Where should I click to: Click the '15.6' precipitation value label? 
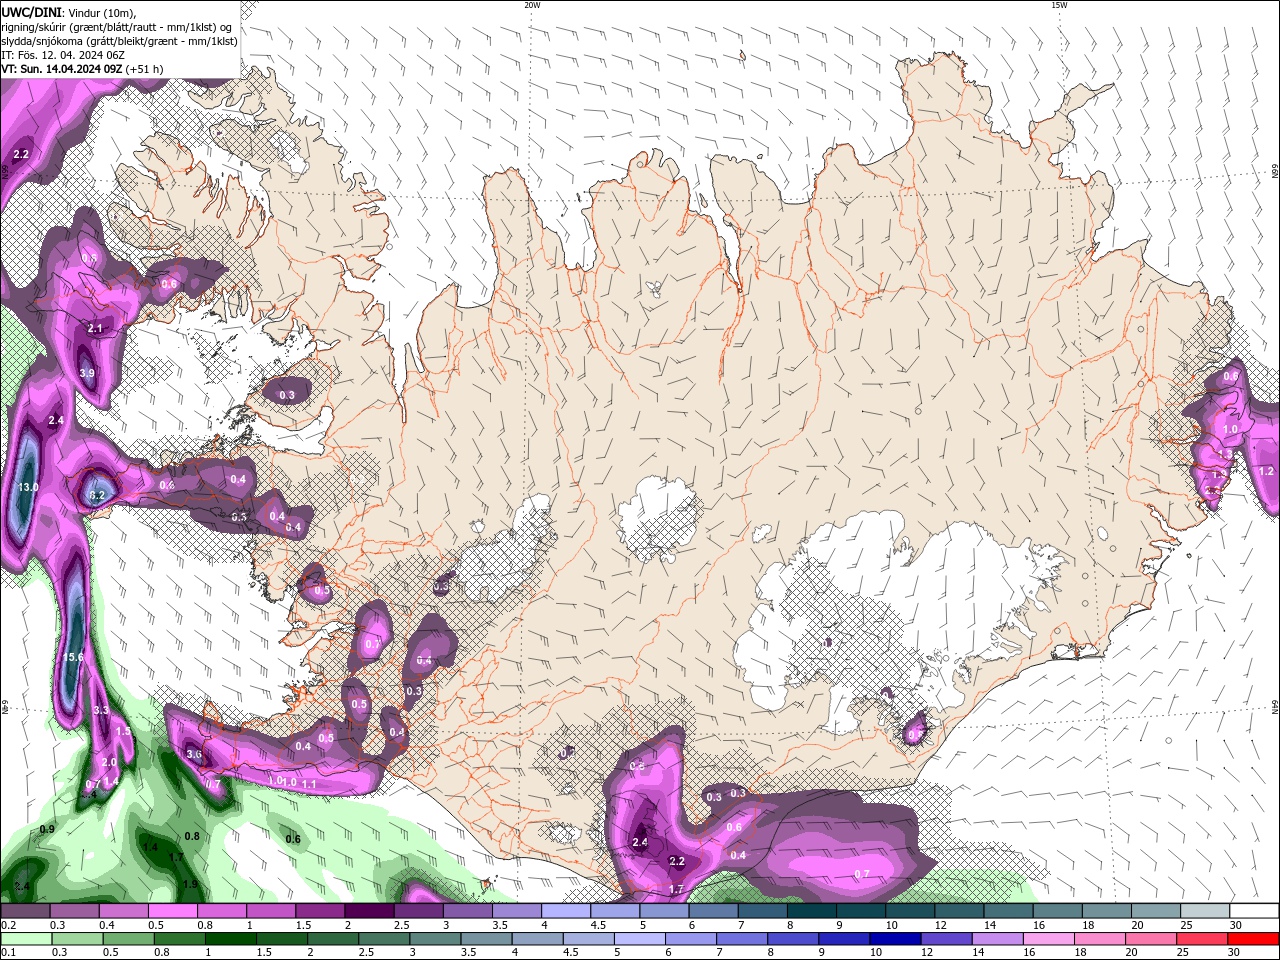point(73,657)
